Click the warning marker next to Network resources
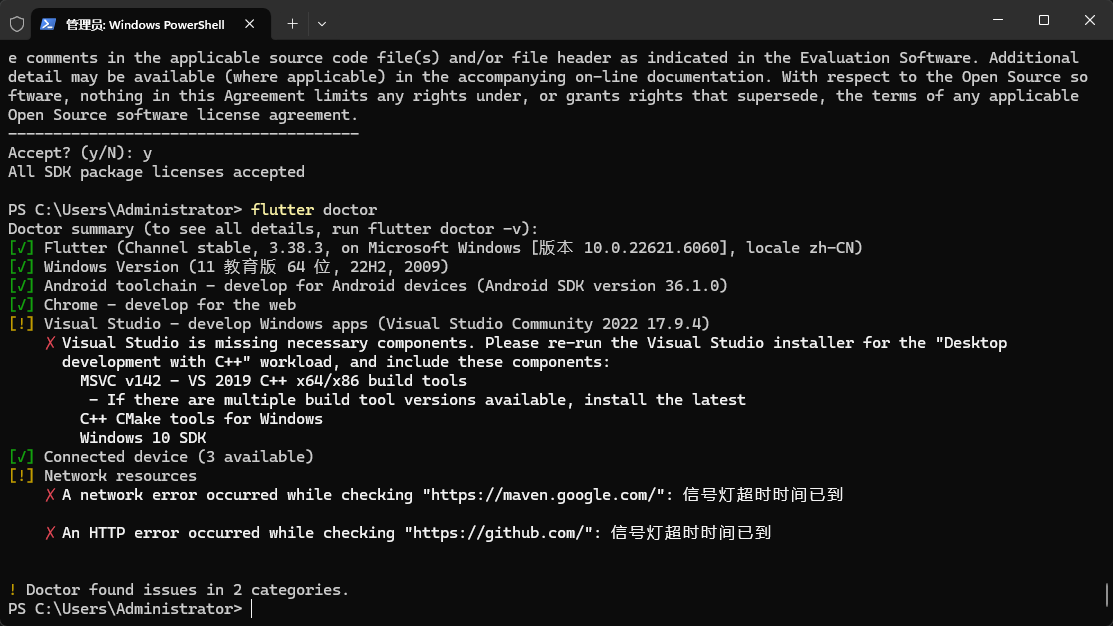1113x626 pixels. (x=21, y=475)
